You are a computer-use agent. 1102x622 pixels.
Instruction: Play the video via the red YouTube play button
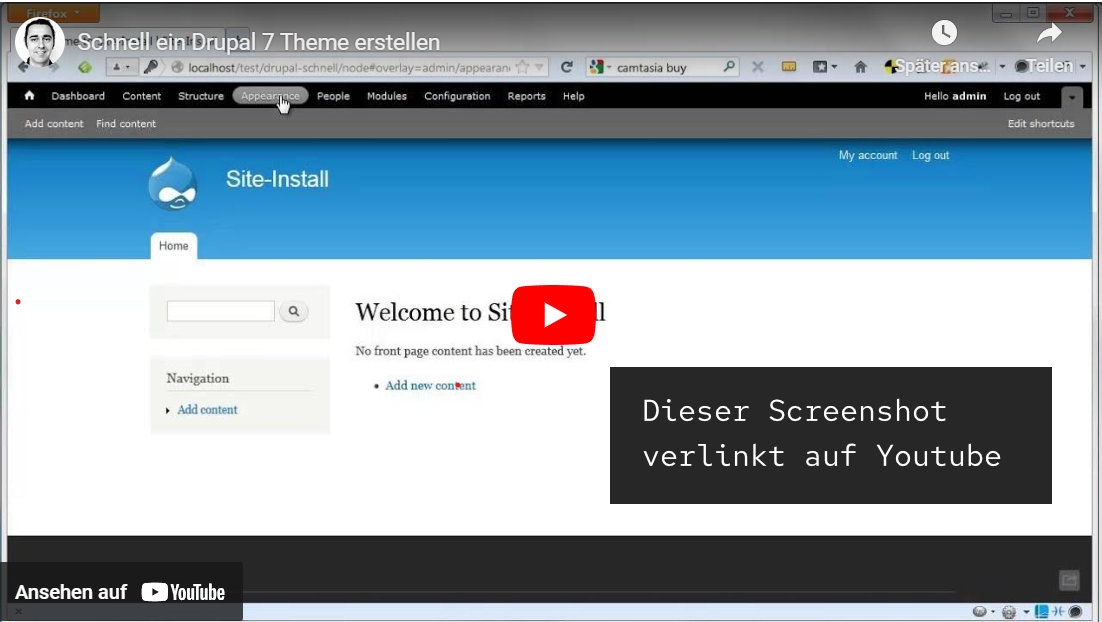(551, 312)
